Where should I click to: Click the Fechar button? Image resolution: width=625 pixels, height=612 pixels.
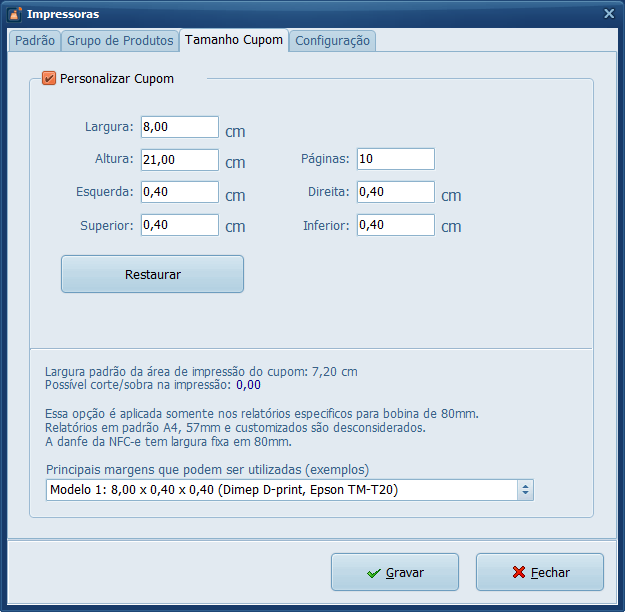click(x=540, y=573)
